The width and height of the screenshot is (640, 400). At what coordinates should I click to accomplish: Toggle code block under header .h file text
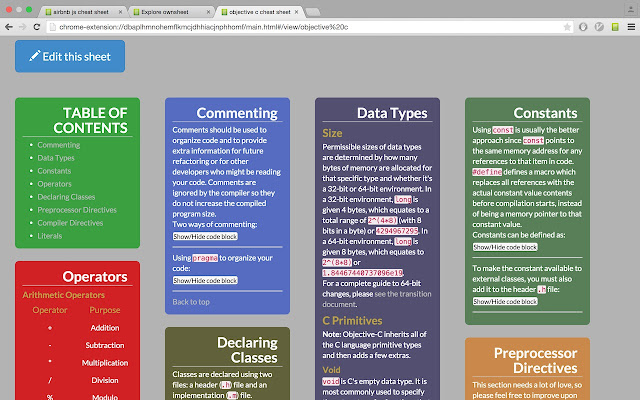[x=505, y=301]
